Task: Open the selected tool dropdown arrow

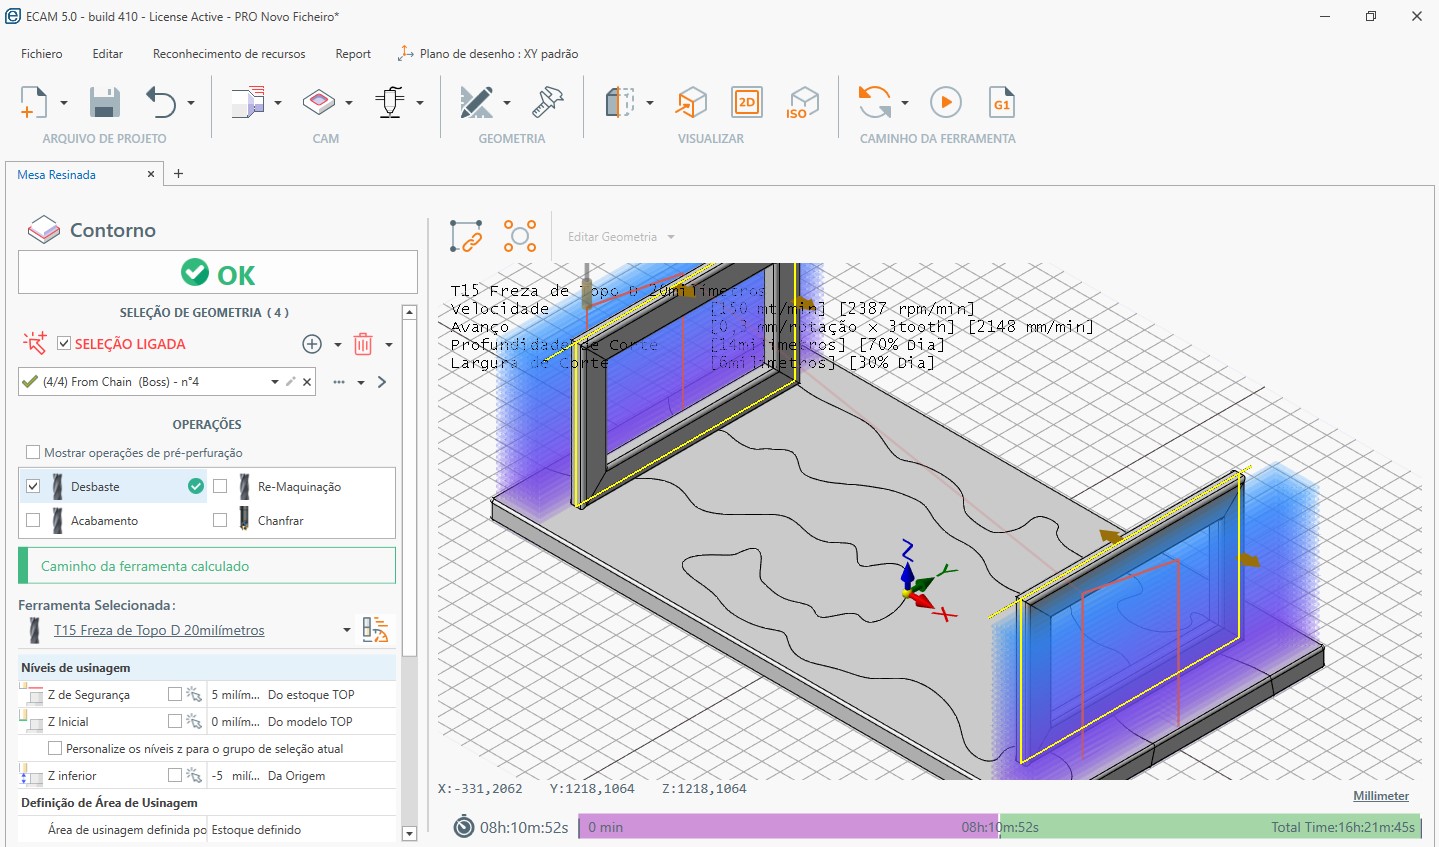Action: [x=347, y=630]
